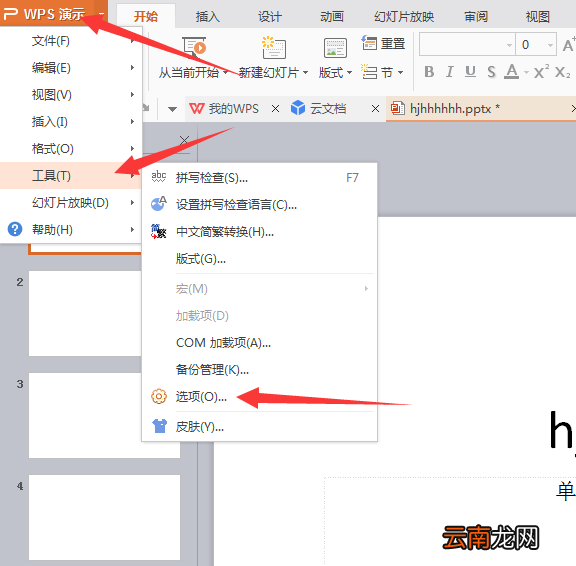Open 备份管理(K) entry
The width and height of the screenshot is (576, 566).
[x=259, y=369]
